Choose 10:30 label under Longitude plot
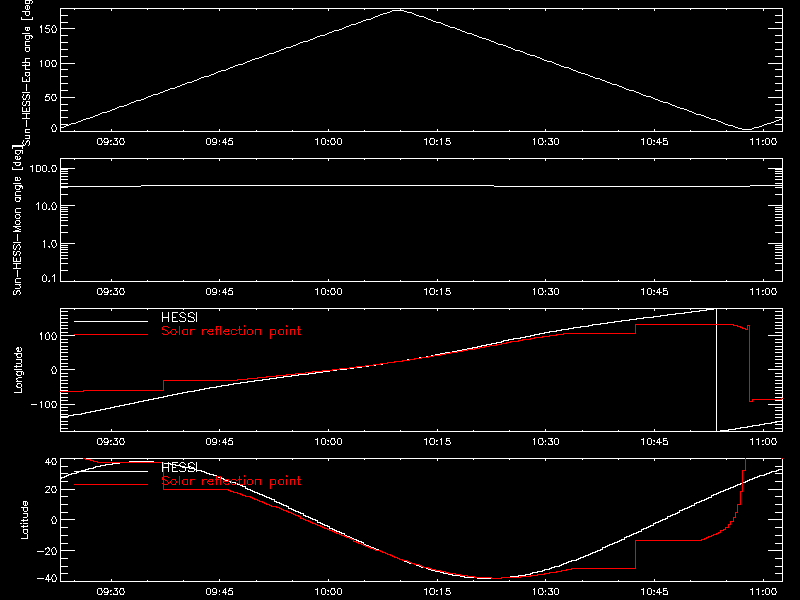 coord(545,442)
